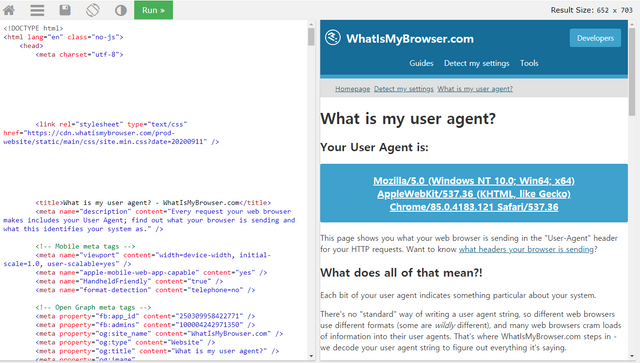The image size is (640, 363).
Task: Click the og:site_name meta line
Action: click(x=159, y=334)
